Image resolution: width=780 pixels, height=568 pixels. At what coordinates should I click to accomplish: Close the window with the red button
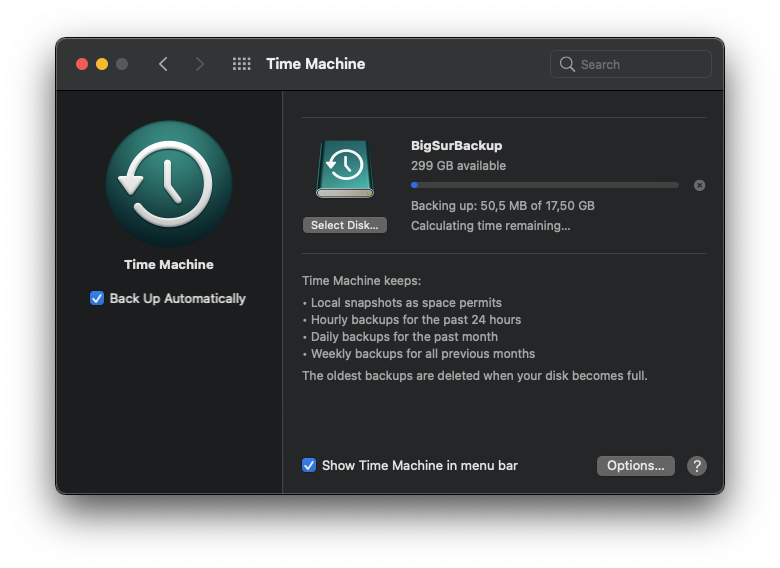tap(82, 64)
